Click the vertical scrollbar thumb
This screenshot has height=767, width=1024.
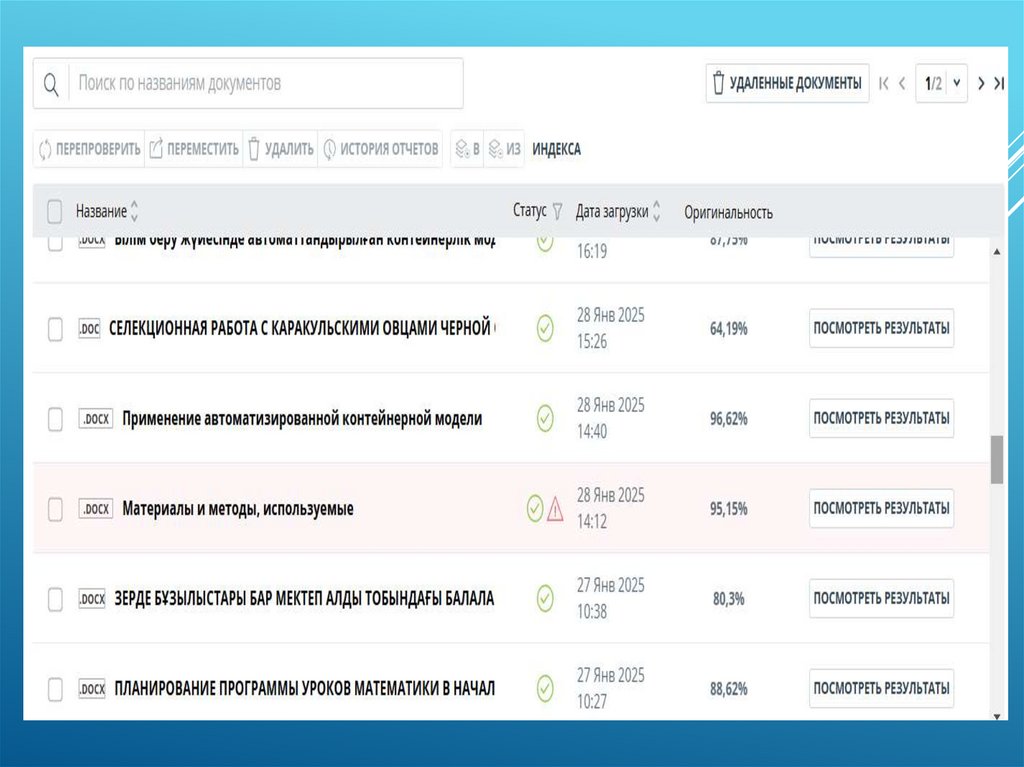pos(997,460)
